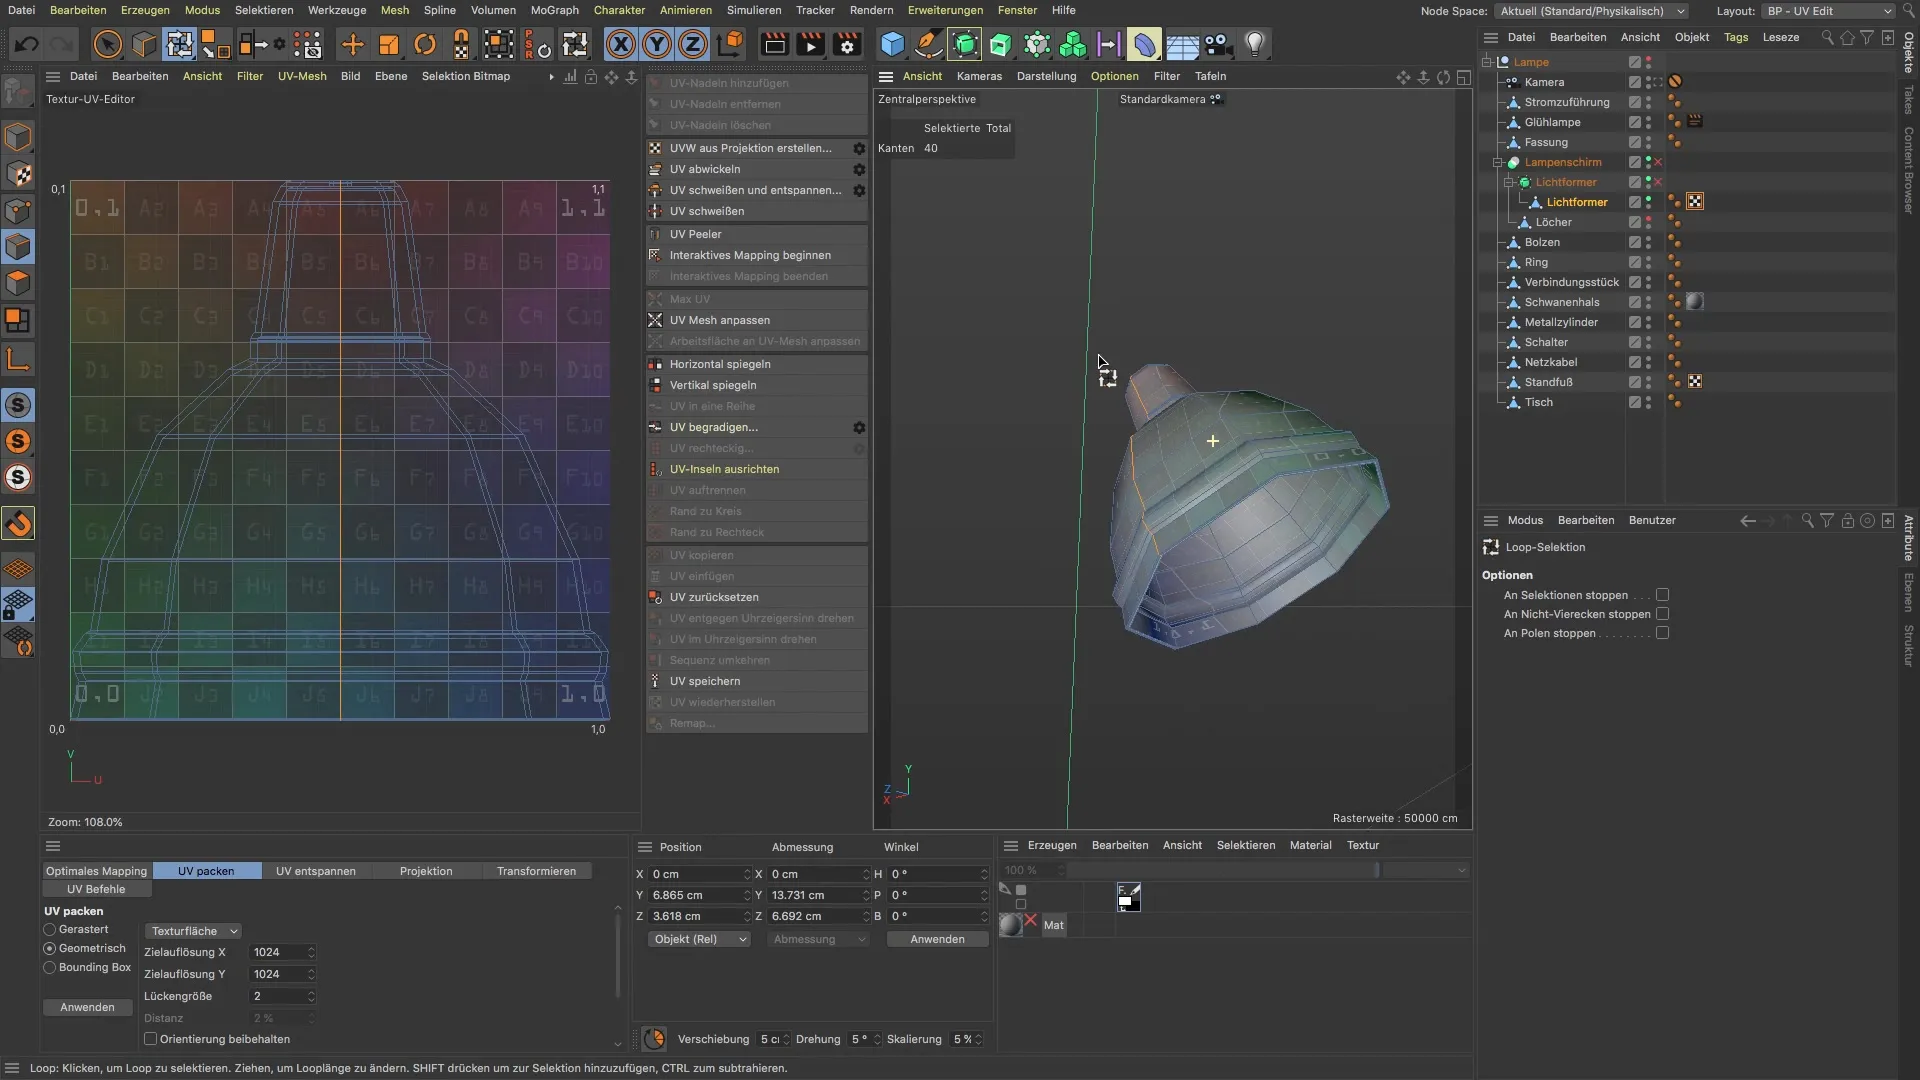This screenshot has width=1920, height=1080.
Task: Select the Scale tool in the toolbar
Action: (389, 44)
